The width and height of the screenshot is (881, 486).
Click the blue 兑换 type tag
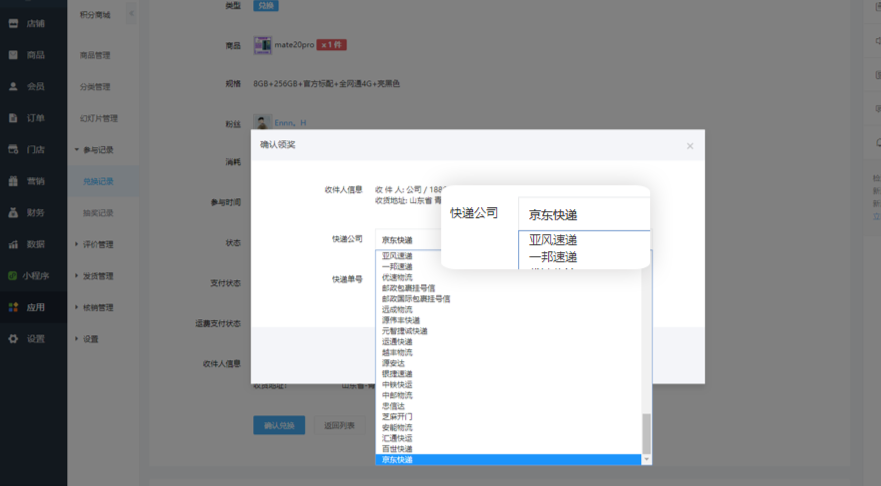click(x=266, y=6)
